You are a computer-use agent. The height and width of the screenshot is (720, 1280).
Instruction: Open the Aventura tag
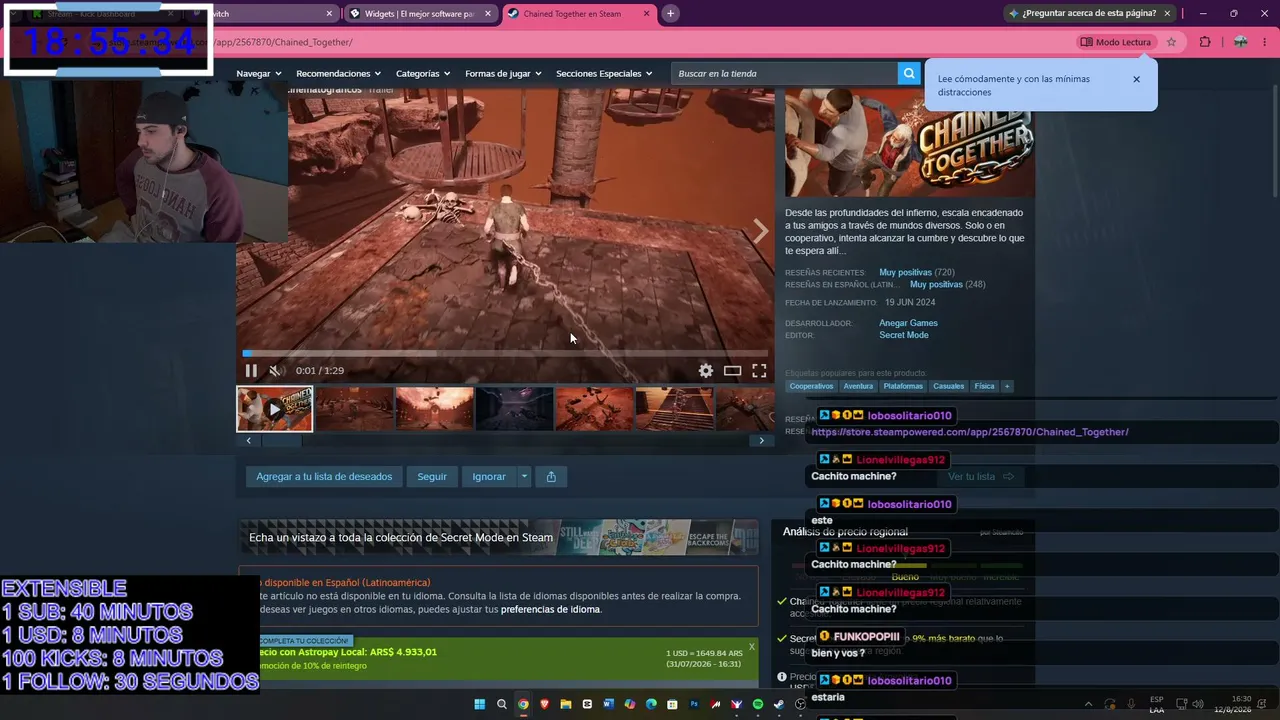point(858,386)
